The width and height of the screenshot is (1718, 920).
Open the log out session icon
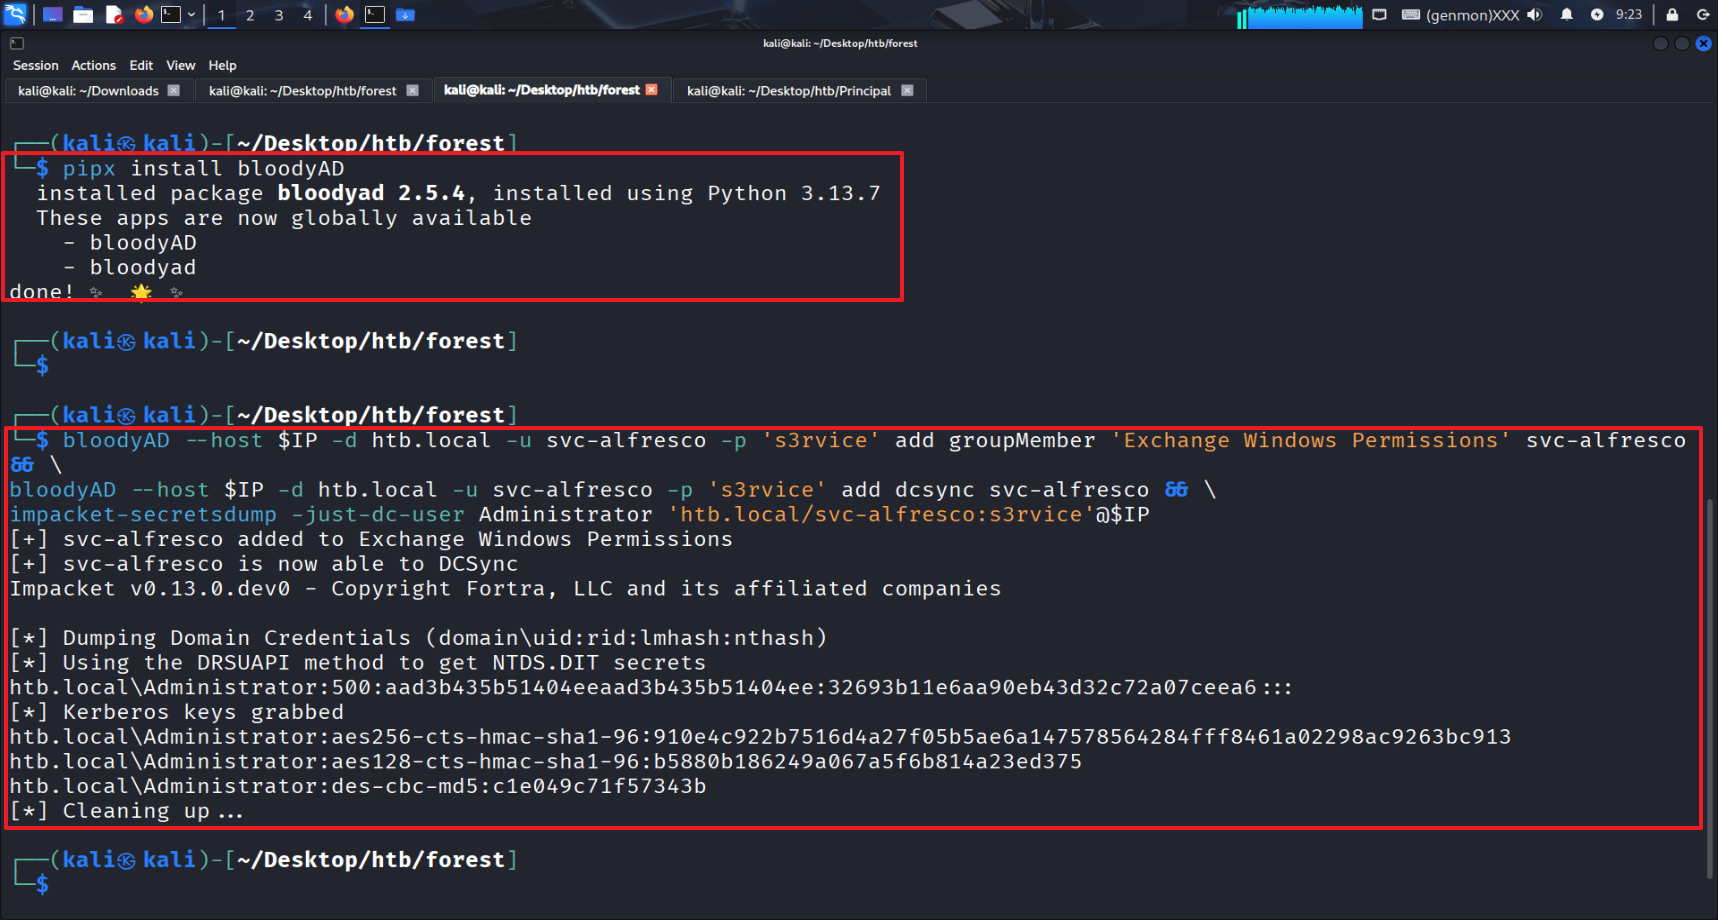(1703, 15)
